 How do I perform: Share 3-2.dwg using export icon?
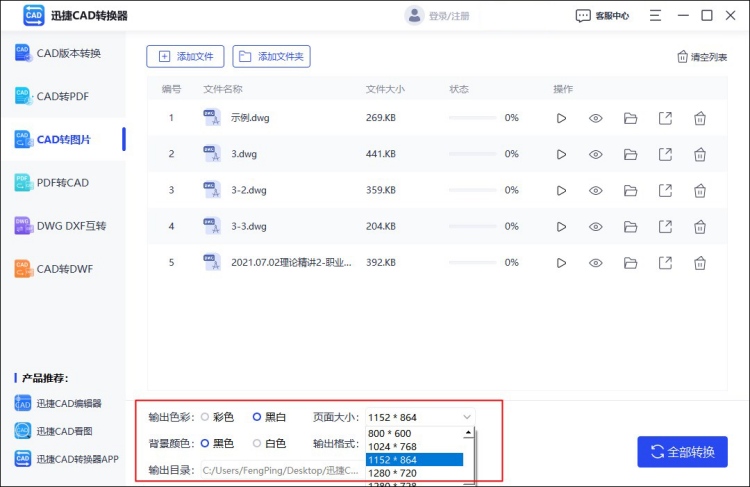click(665, 190)
